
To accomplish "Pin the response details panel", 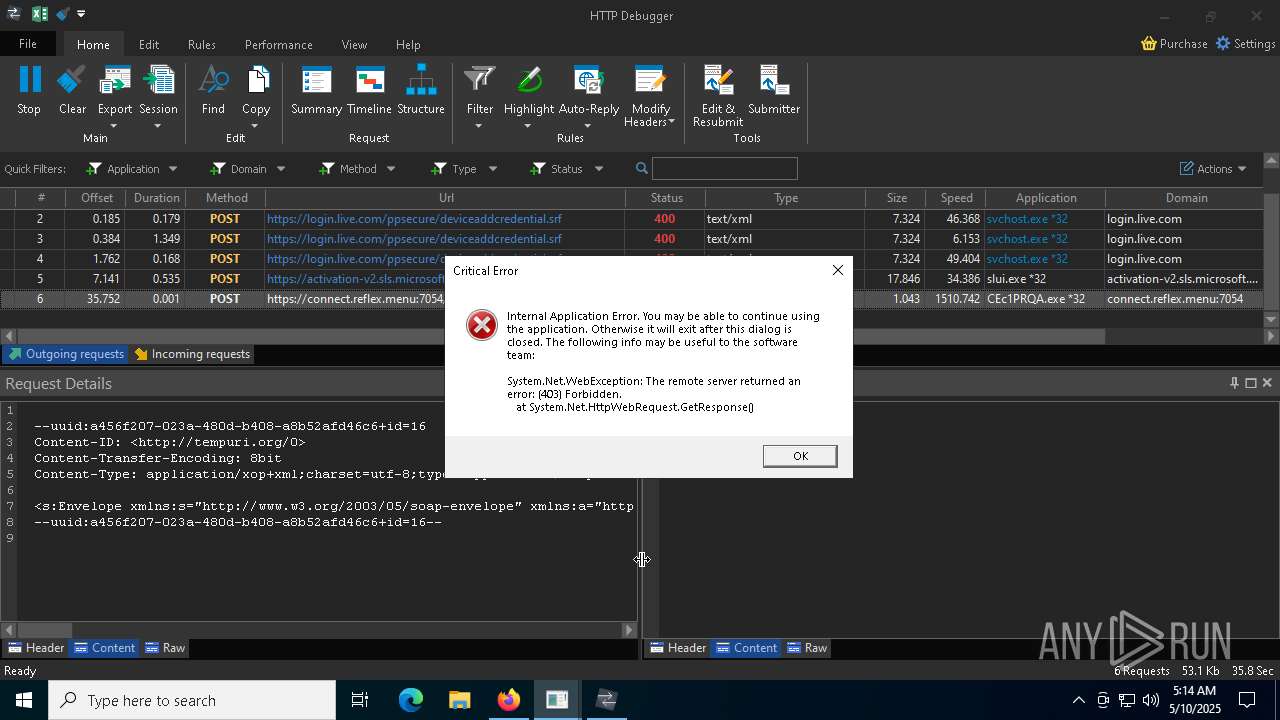I will [x=1234, y=383].
